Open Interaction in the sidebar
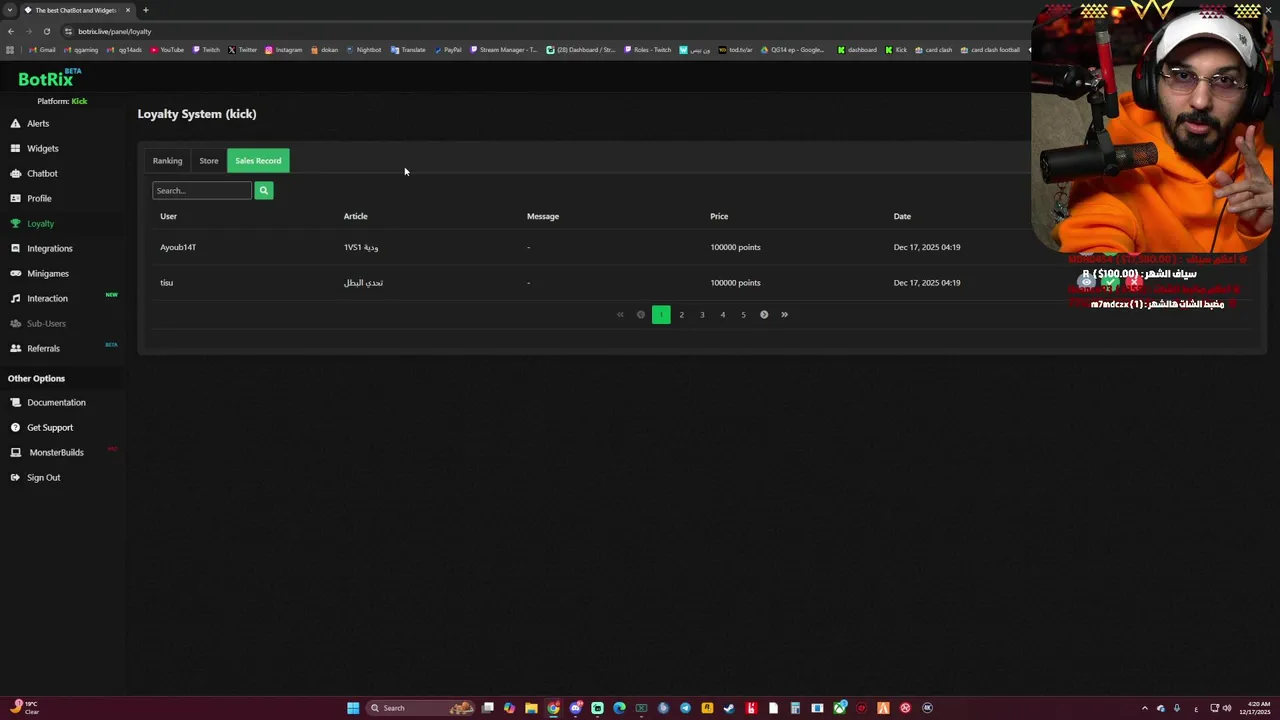 pyautogui.click(x=47, y=298)
